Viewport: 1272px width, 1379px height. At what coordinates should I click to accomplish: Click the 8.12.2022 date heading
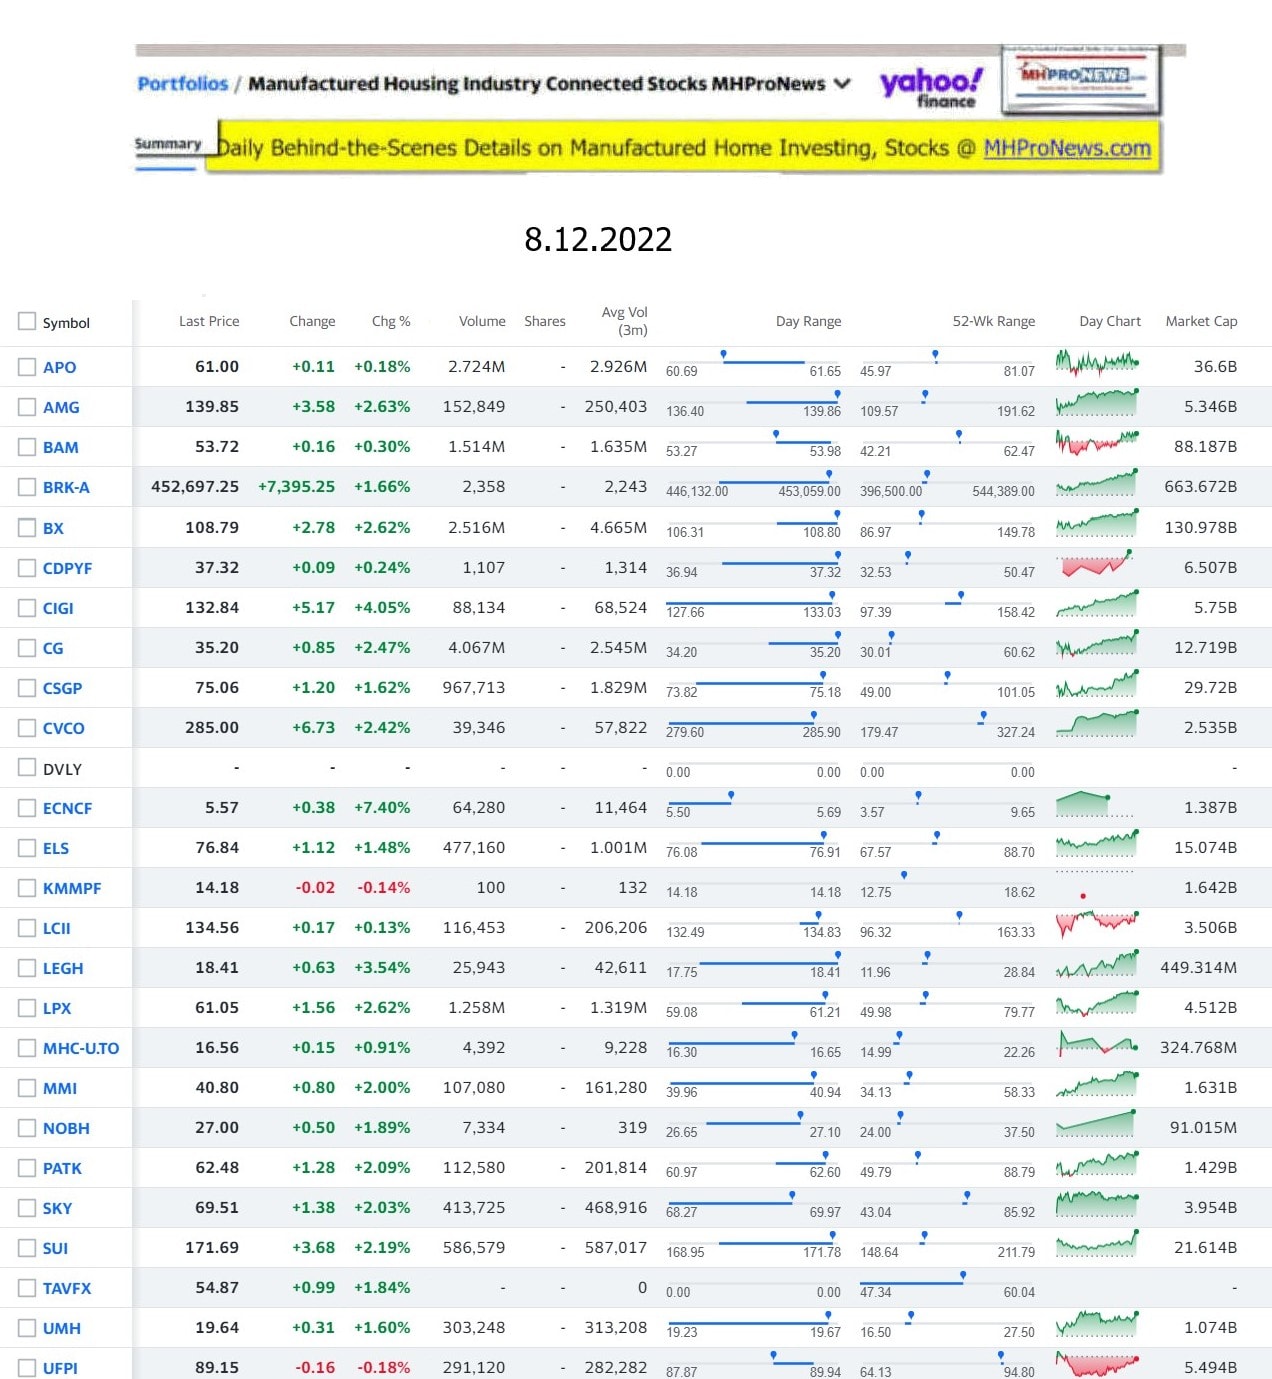pyautogui.click(x=598, y=239)
